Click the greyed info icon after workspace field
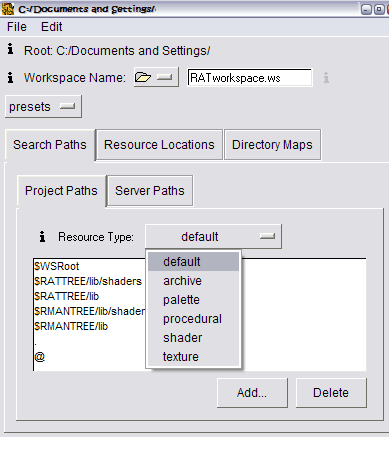Screen dimensions: 389x450 click(326, 78)
